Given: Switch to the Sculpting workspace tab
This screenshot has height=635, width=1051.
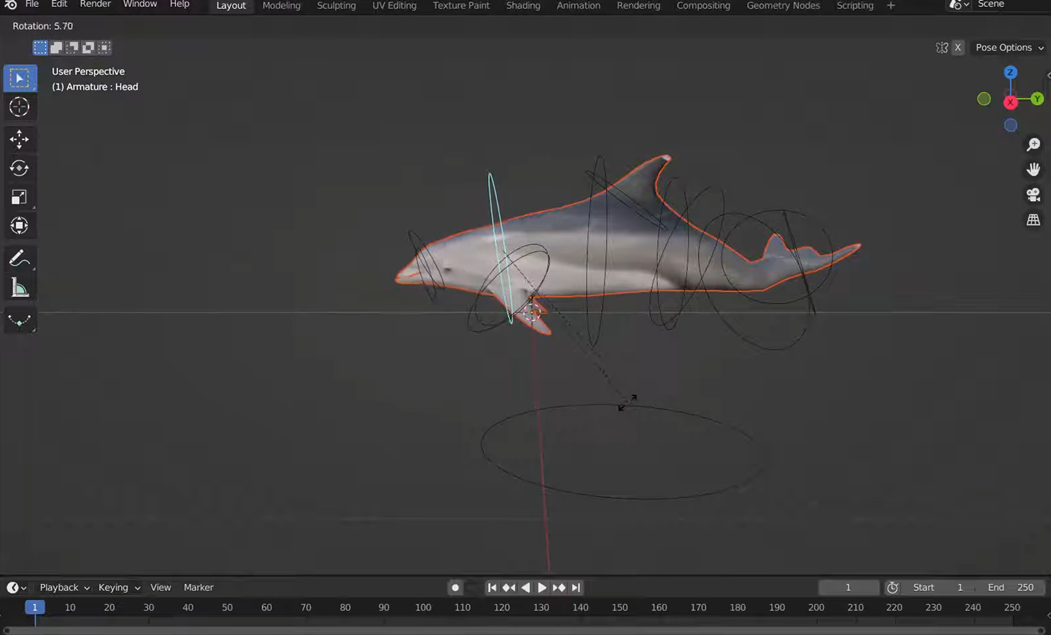Looking at the screenshot, I should click(x=336, y=6).
